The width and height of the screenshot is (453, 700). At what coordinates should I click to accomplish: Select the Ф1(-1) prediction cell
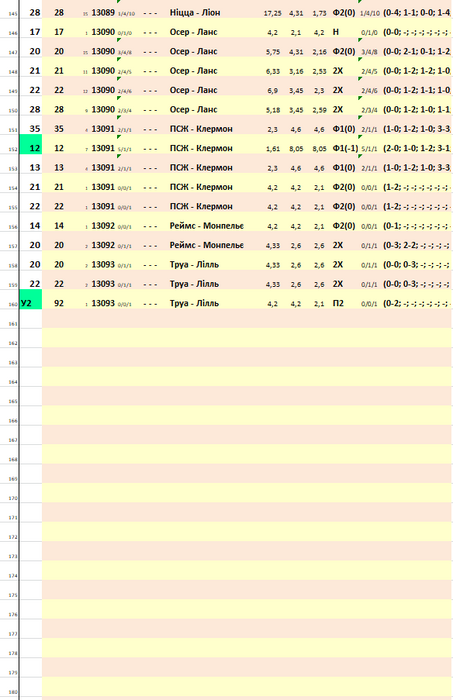click(x=345, y=148)
